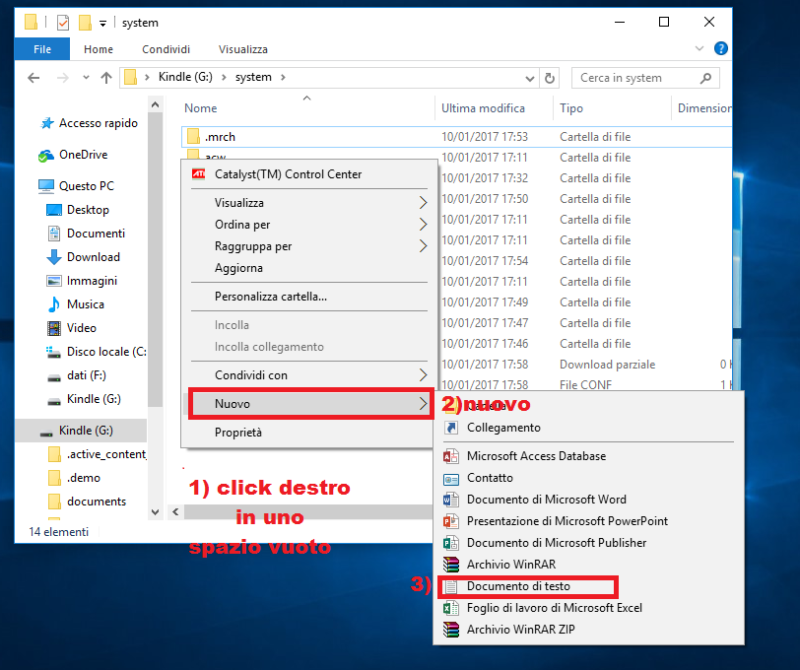Click the Microsoft Access Database icon
The image size is (800, 670).
[x=450, y=456]
